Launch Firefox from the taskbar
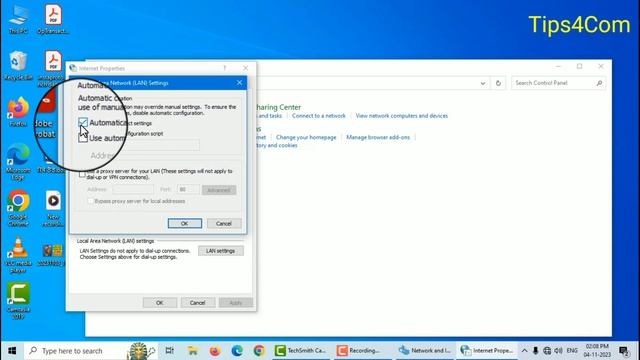Image resolution: width=640 pixels, height=360 pixels. (215, 351)
